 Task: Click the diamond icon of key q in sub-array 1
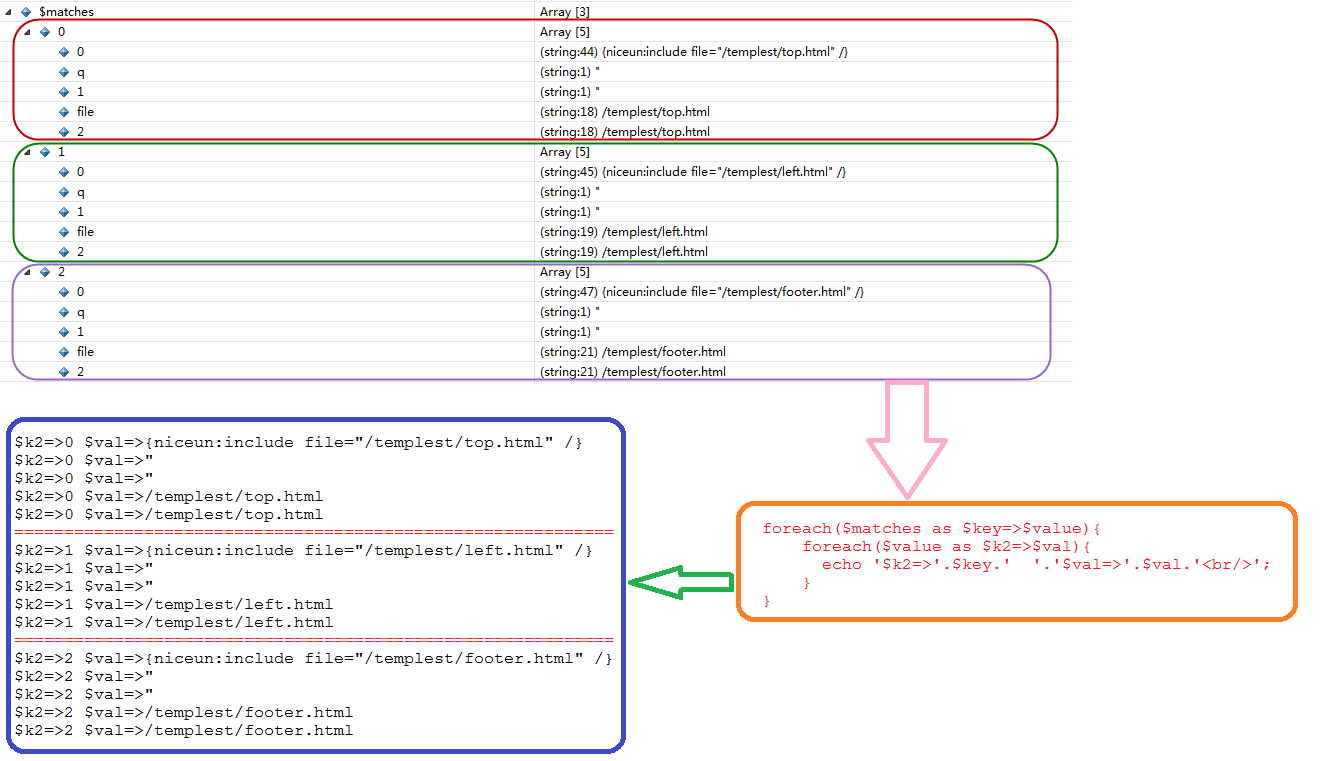coord(64,192)
